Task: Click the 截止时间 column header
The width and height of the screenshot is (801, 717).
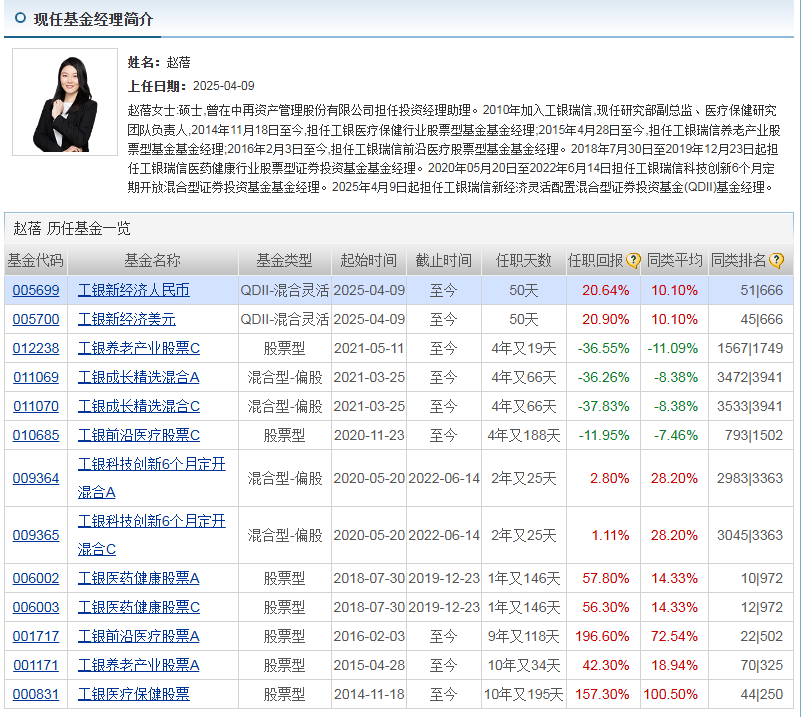Action: click(x=443, y=260)
